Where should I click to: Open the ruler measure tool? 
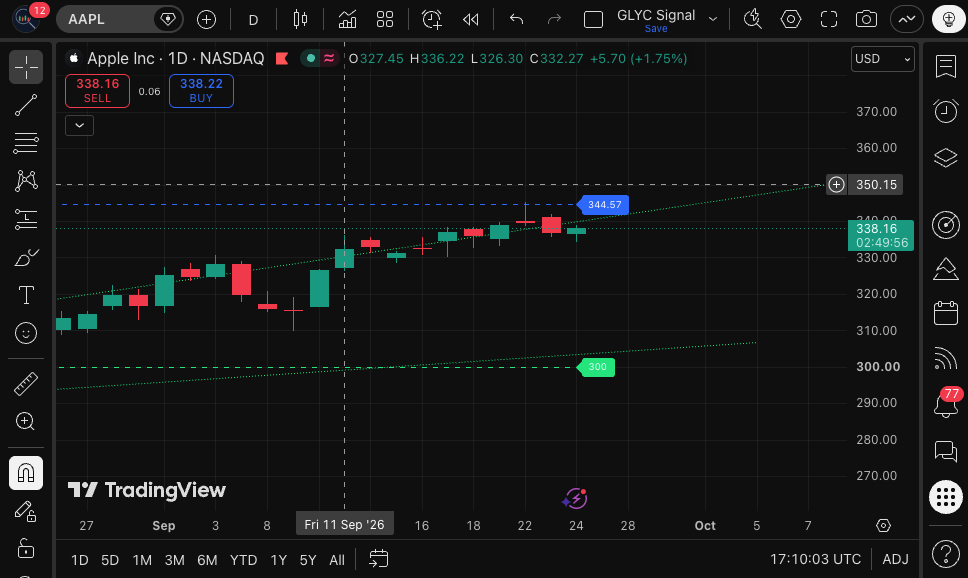(x=26, y=384)
